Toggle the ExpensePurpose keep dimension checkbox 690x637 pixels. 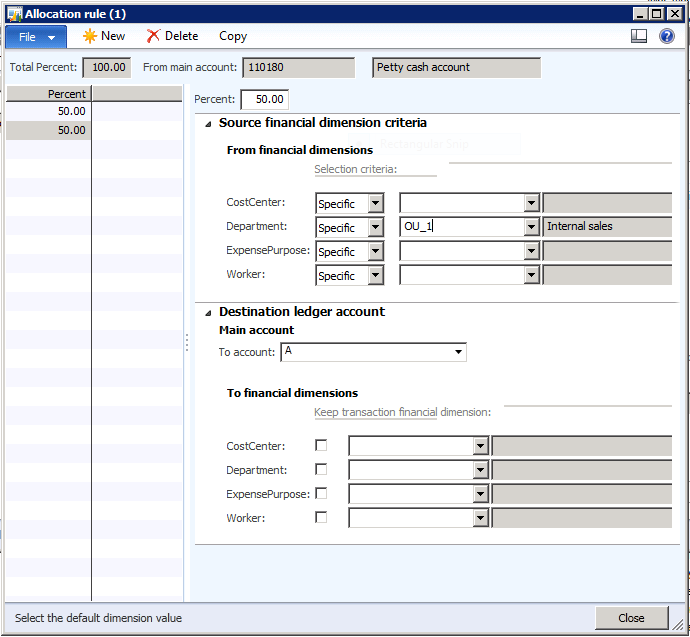(x=321, y=494)
